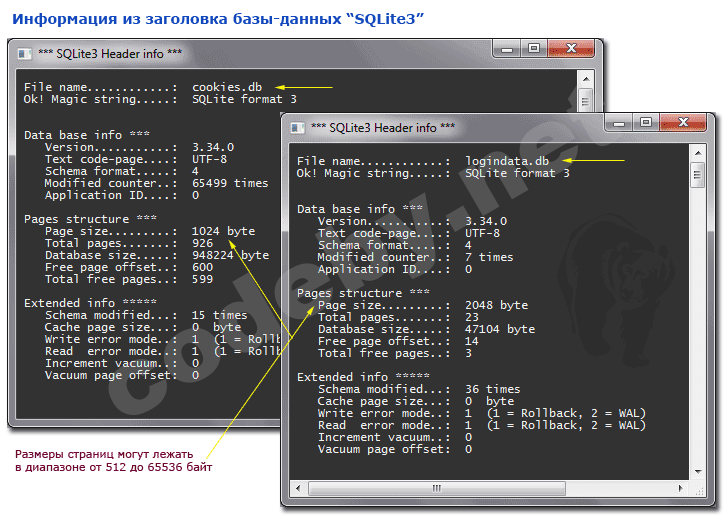Viewport: 724px width, 516px height.
Task: Click the caption 'Размеры страниц могут лежать'
Action: point(104,454)
